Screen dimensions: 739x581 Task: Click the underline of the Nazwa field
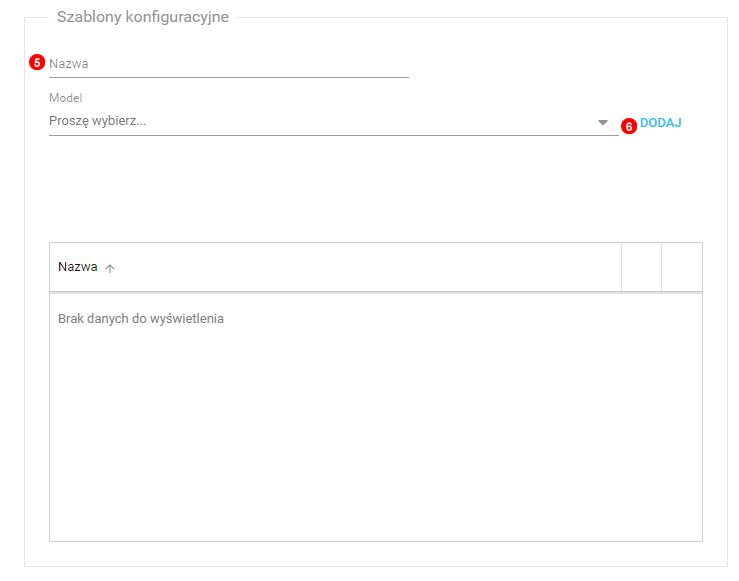coord(229,77)
